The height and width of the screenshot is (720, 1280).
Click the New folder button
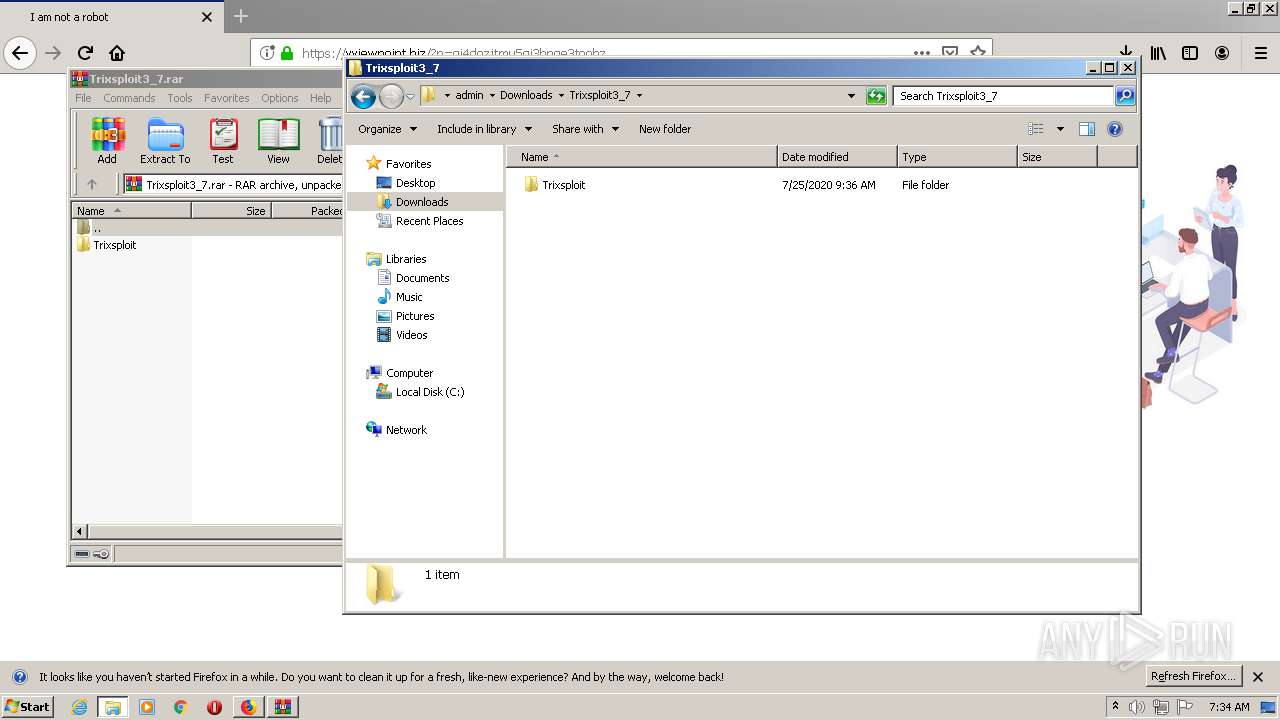tap(665, 129)
